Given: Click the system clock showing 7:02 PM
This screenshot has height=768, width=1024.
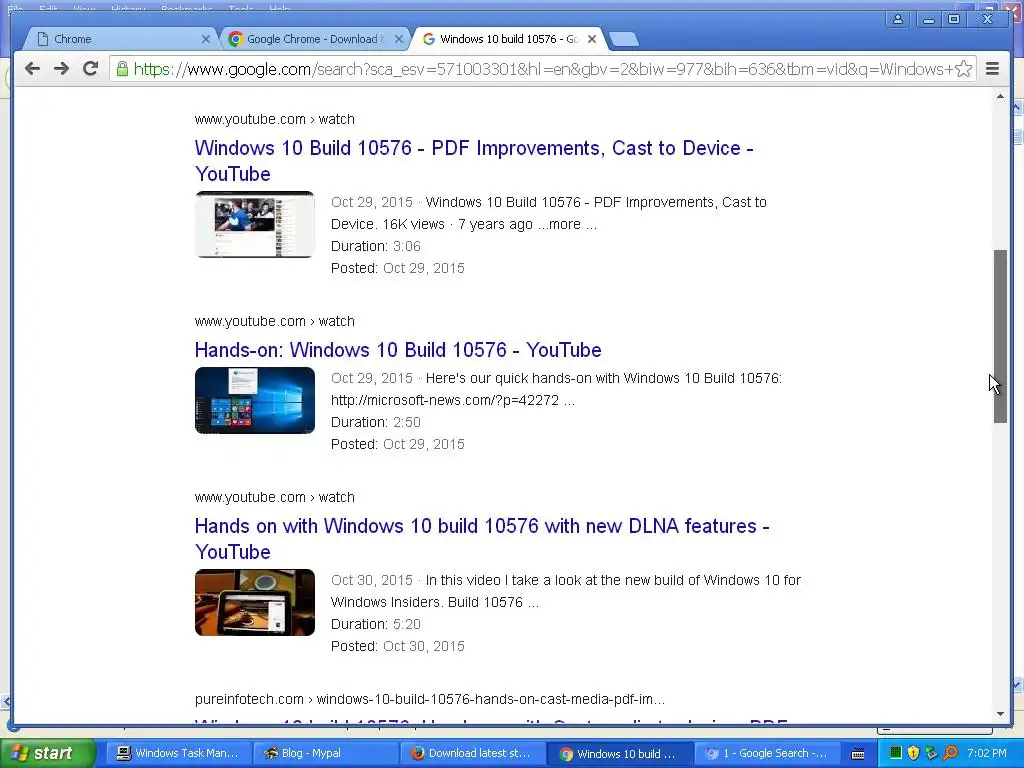Looking at the screenshot, I should coord(987,753).
